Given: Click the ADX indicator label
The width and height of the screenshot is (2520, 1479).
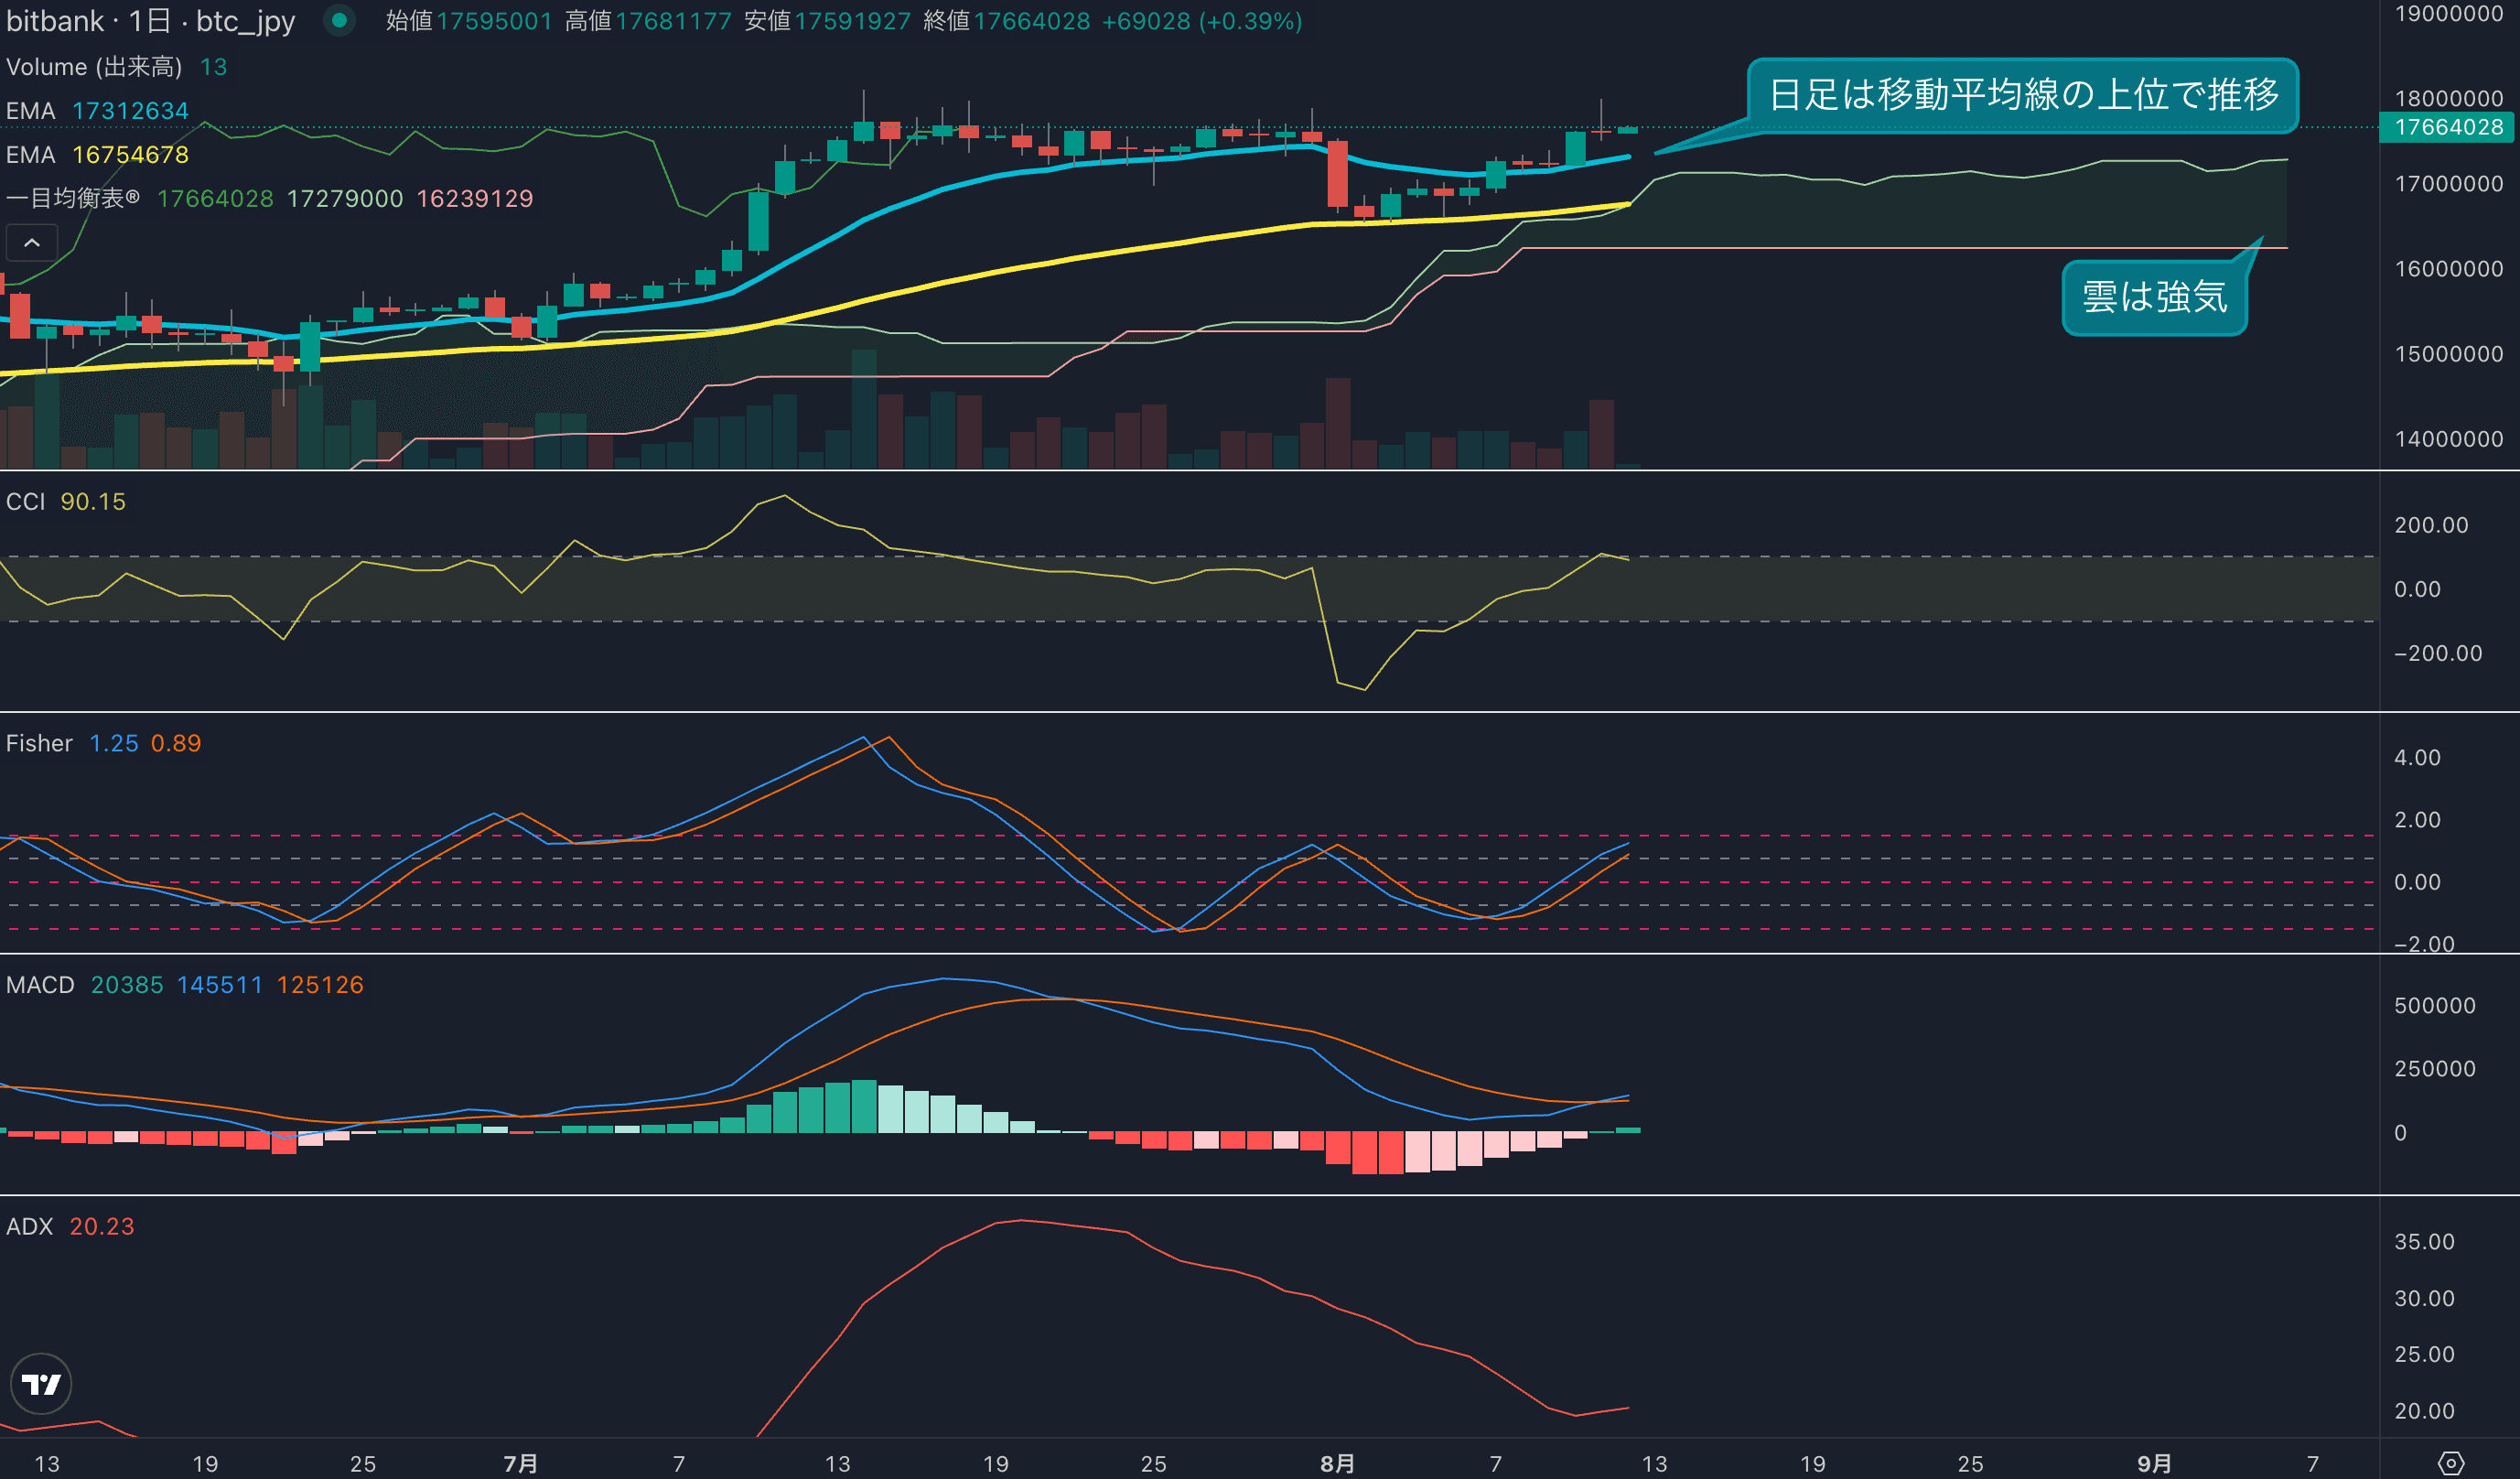Looking at the screenshot, I should (x=29, y=1226).
